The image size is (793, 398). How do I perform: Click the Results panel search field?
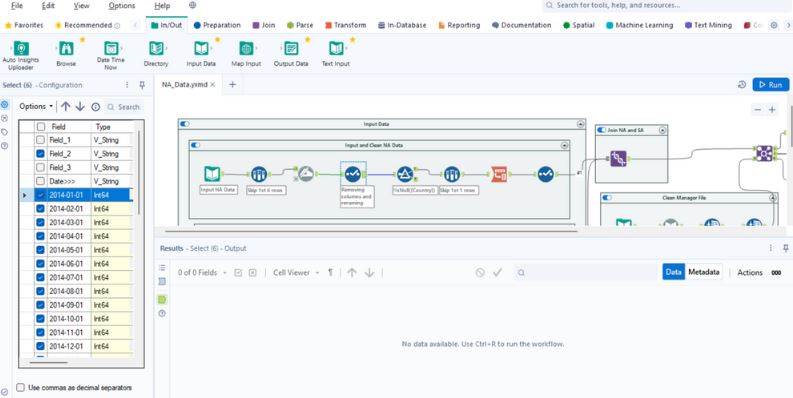pyautogui.click(x=586, y=273)
